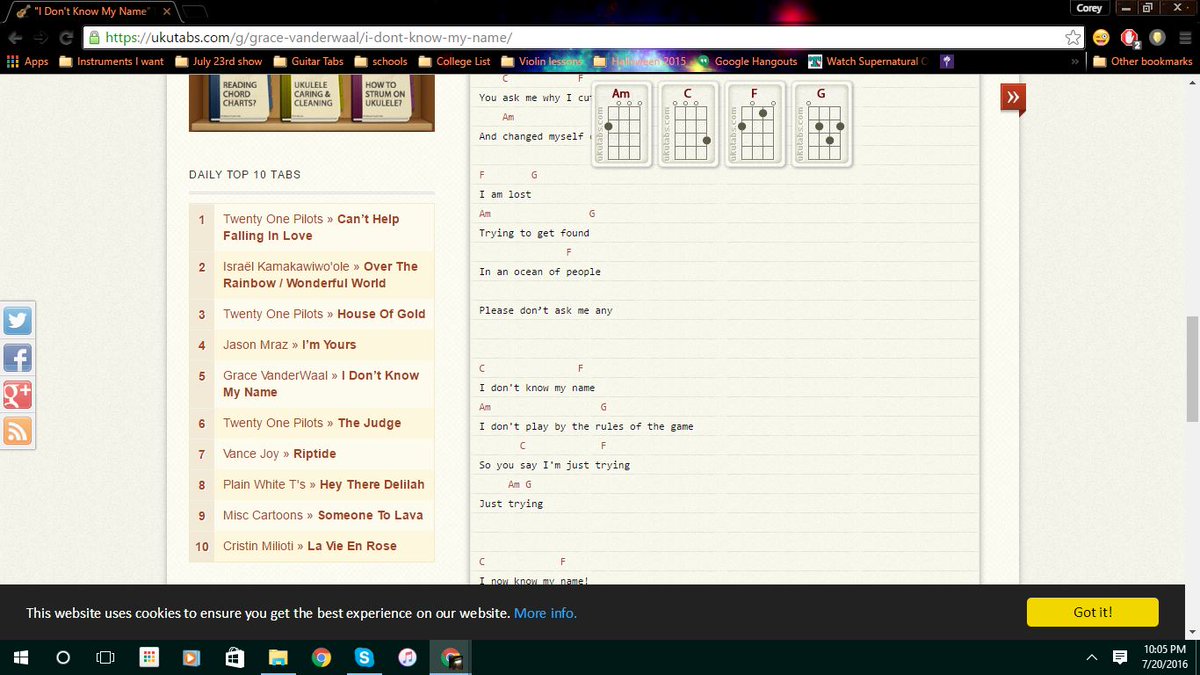
Task: Open the Action Center notification icon
Action: [x=1118, y=657]
